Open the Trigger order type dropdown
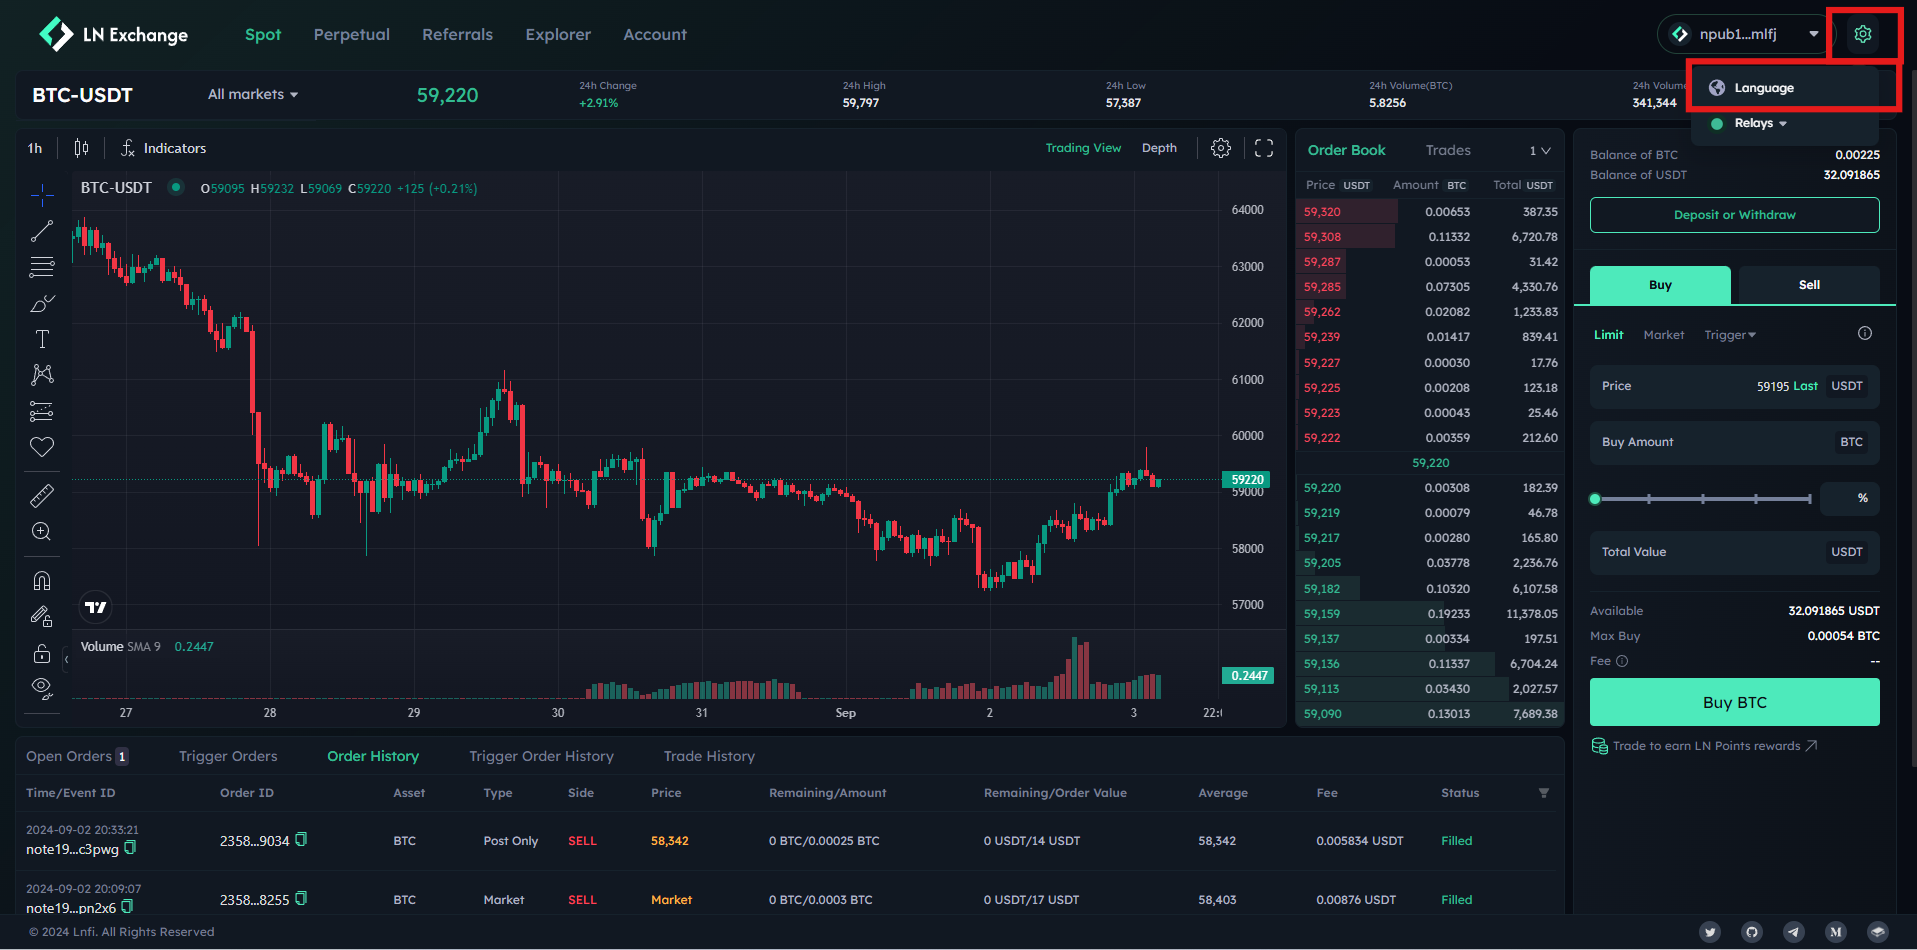This screenshot has width=1917, height=950. click(x=1730, y=335)
